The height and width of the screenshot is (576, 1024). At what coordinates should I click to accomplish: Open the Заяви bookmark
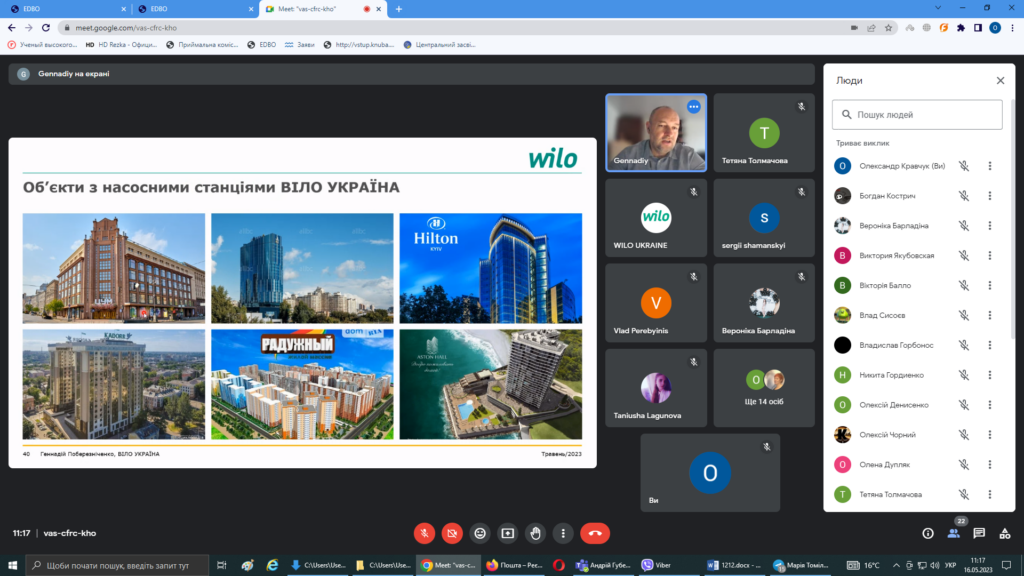click(300, 45)
